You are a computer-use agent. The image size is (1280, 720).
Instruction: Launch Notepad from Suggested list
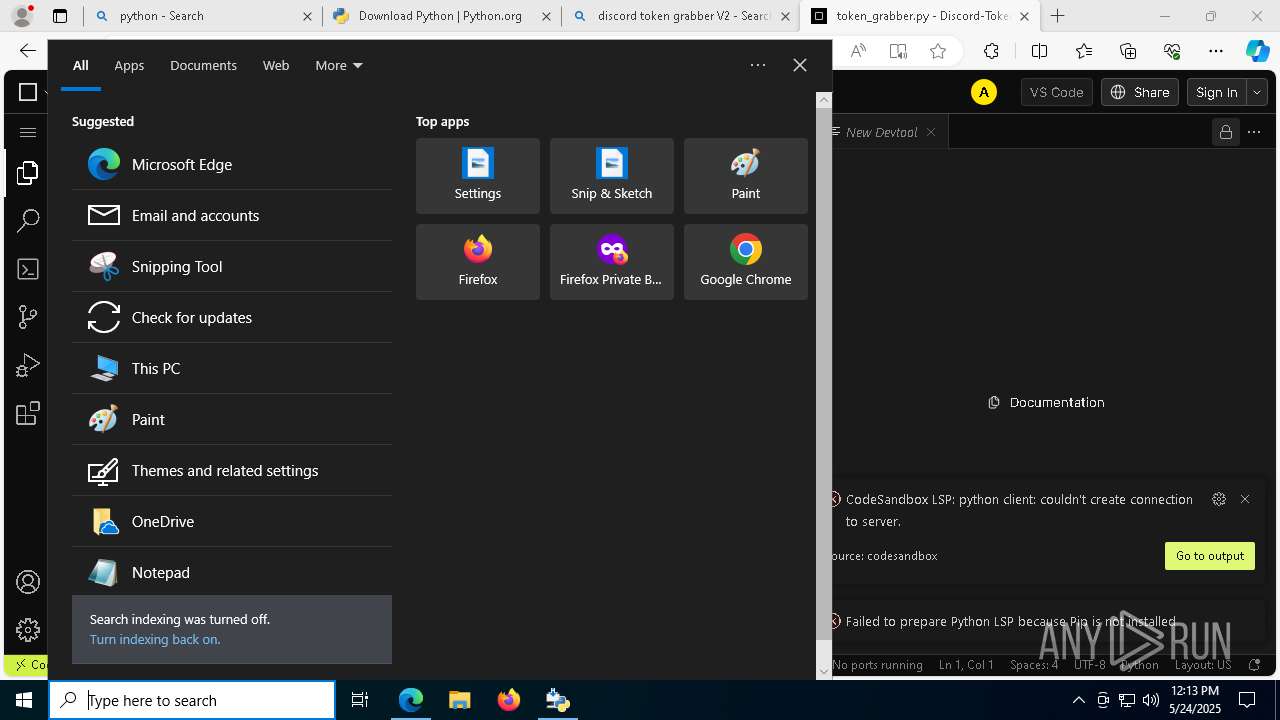[232, 572]
